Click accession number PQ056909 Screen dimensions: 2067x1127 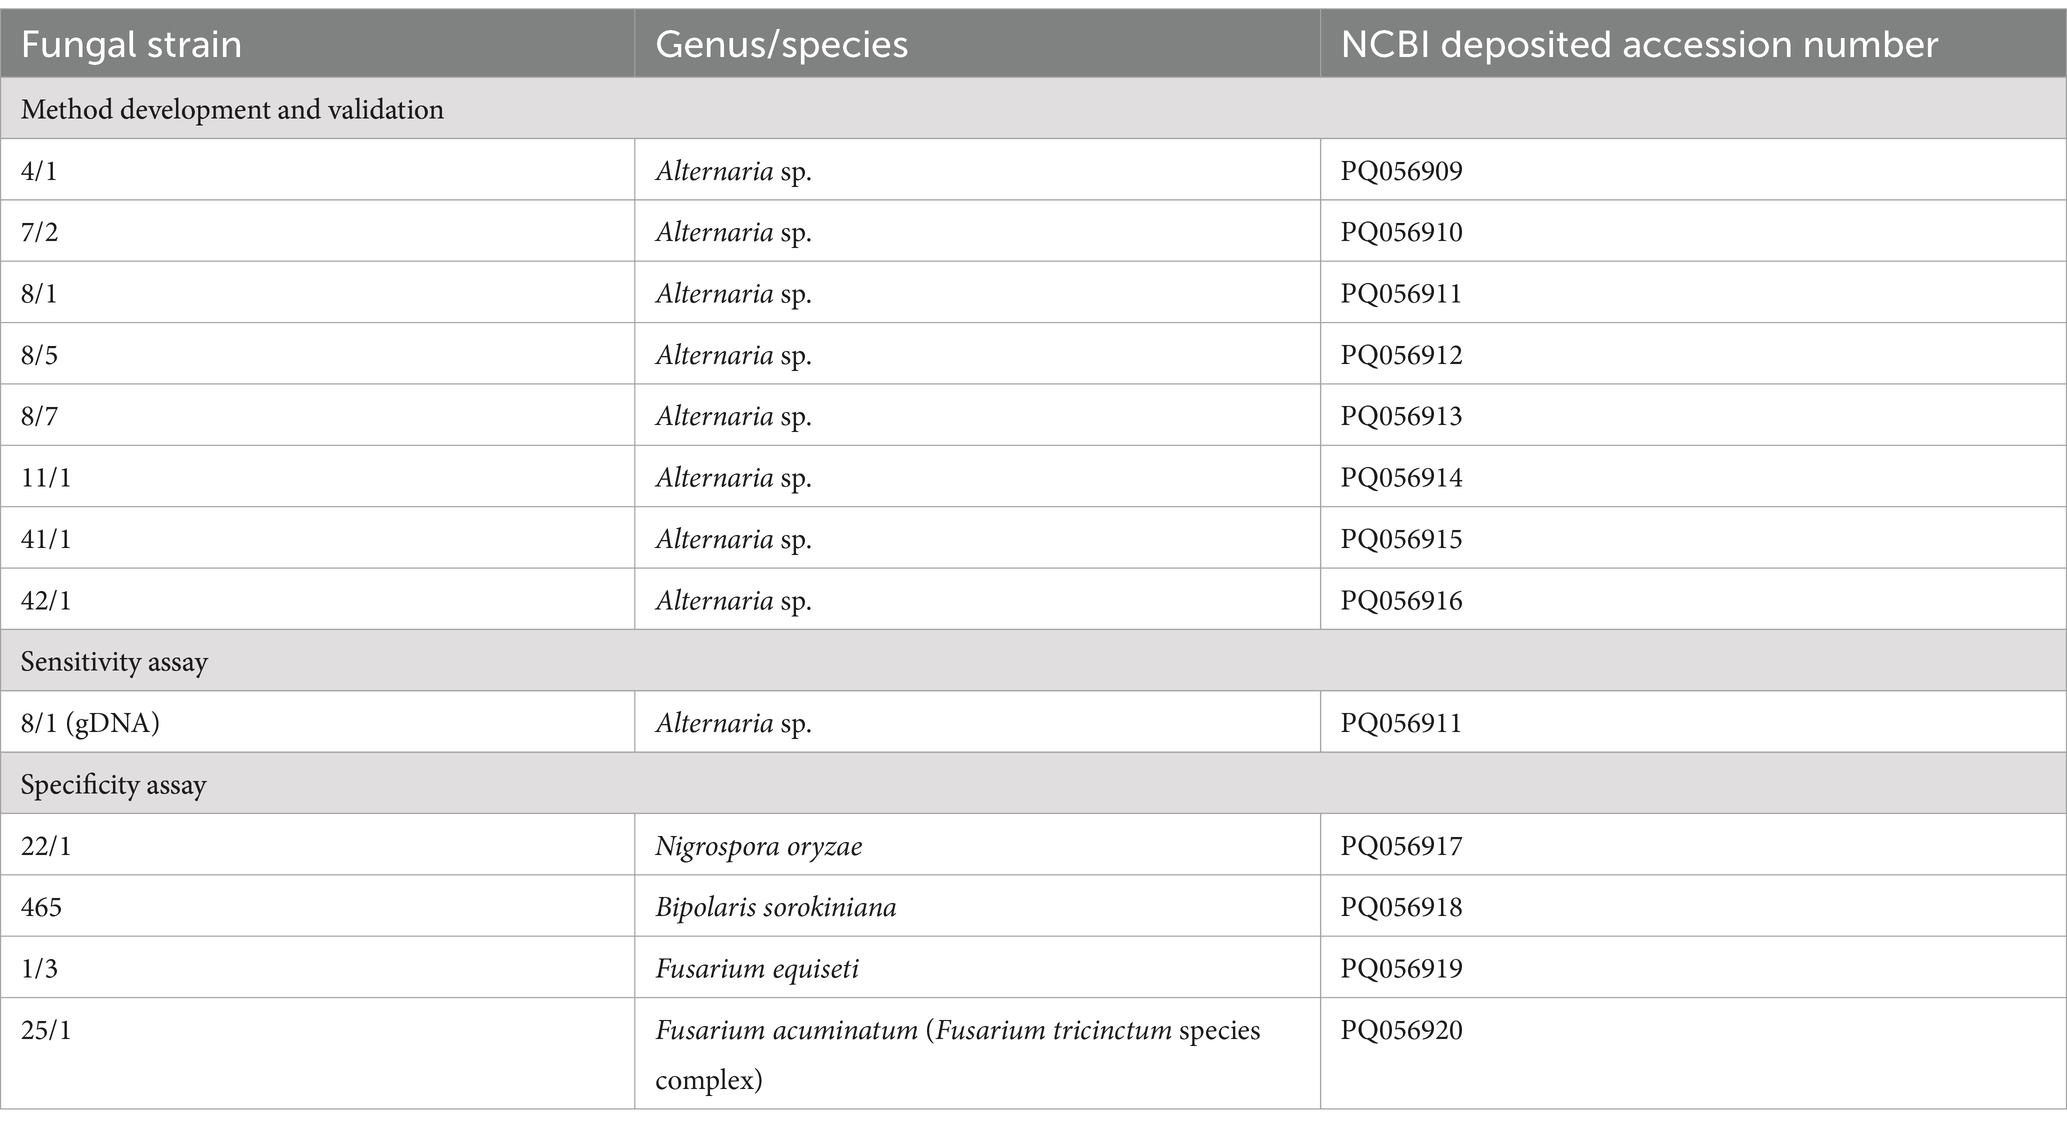[x=1401, y=171]
